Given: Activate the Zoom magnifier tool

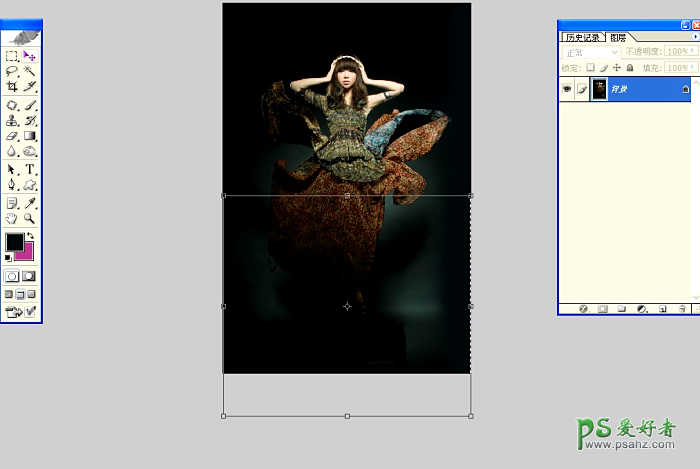Looking at the screenshot, I should 29,218.
